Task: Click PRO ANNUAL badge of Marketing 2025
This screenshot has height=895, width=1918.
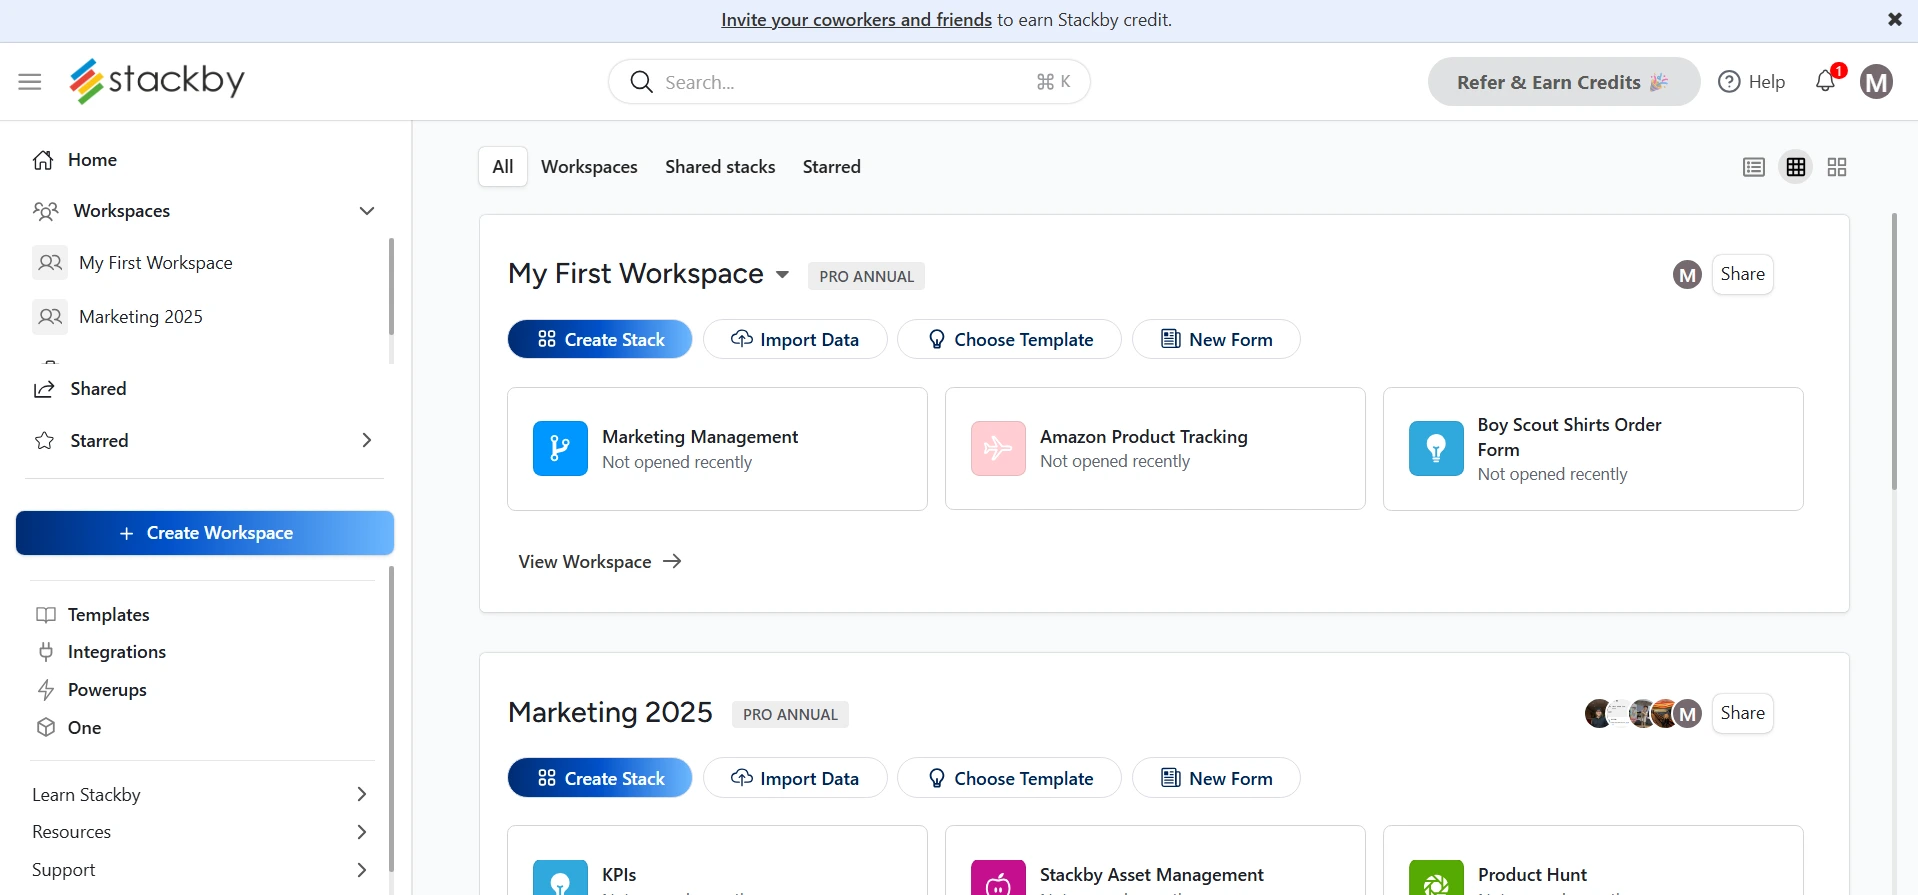Action: [790, 715]
